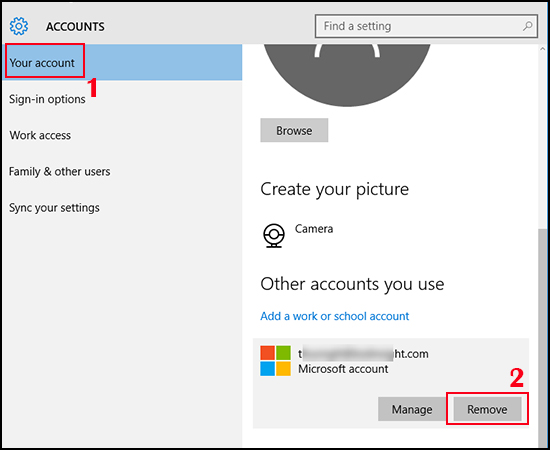550x450 pixels.
Task: Click the Microsoft account logo
Action: (275, 361)
